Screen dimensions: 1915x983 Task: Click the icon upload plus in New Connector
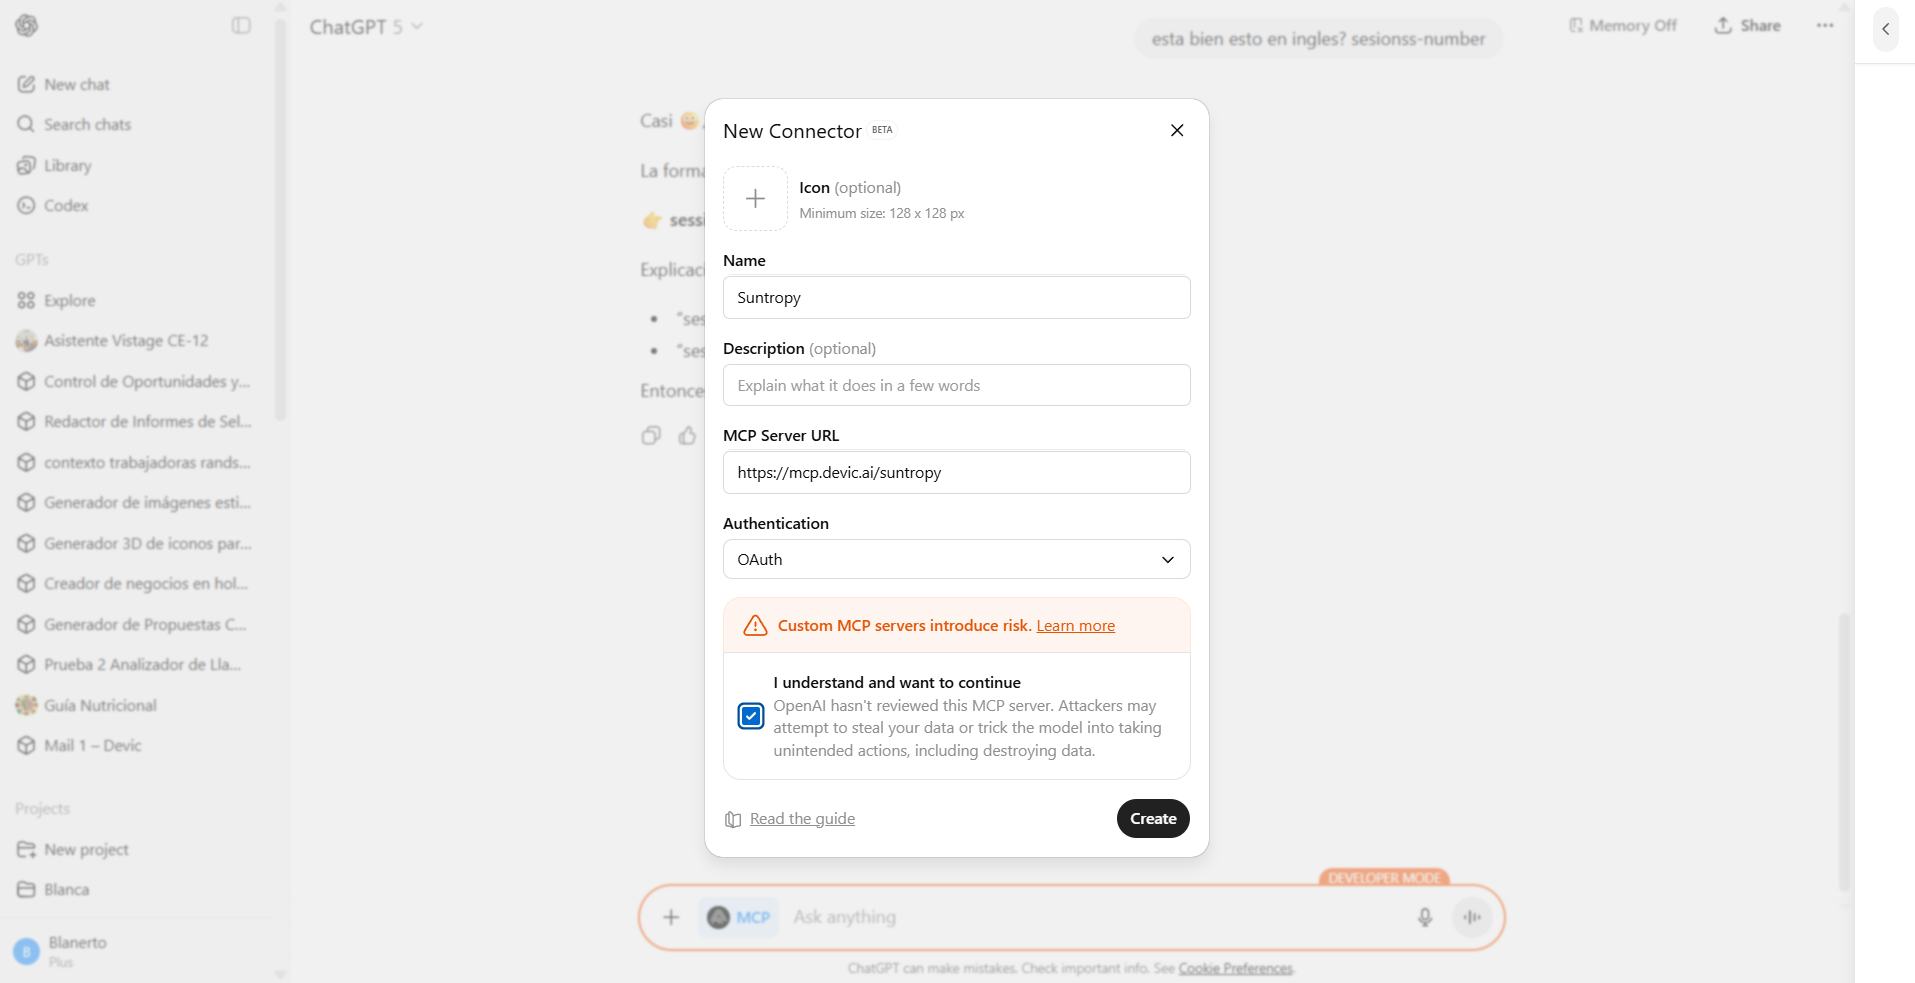pos(755,198)
